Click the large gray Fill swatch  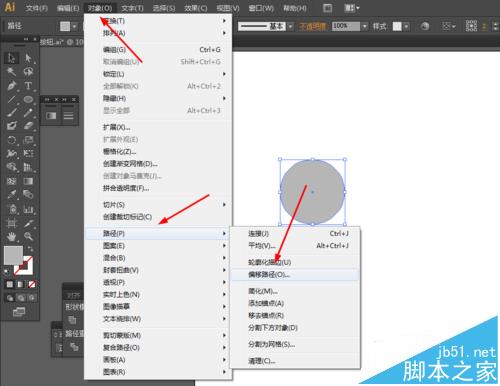[x=13, y=255]
